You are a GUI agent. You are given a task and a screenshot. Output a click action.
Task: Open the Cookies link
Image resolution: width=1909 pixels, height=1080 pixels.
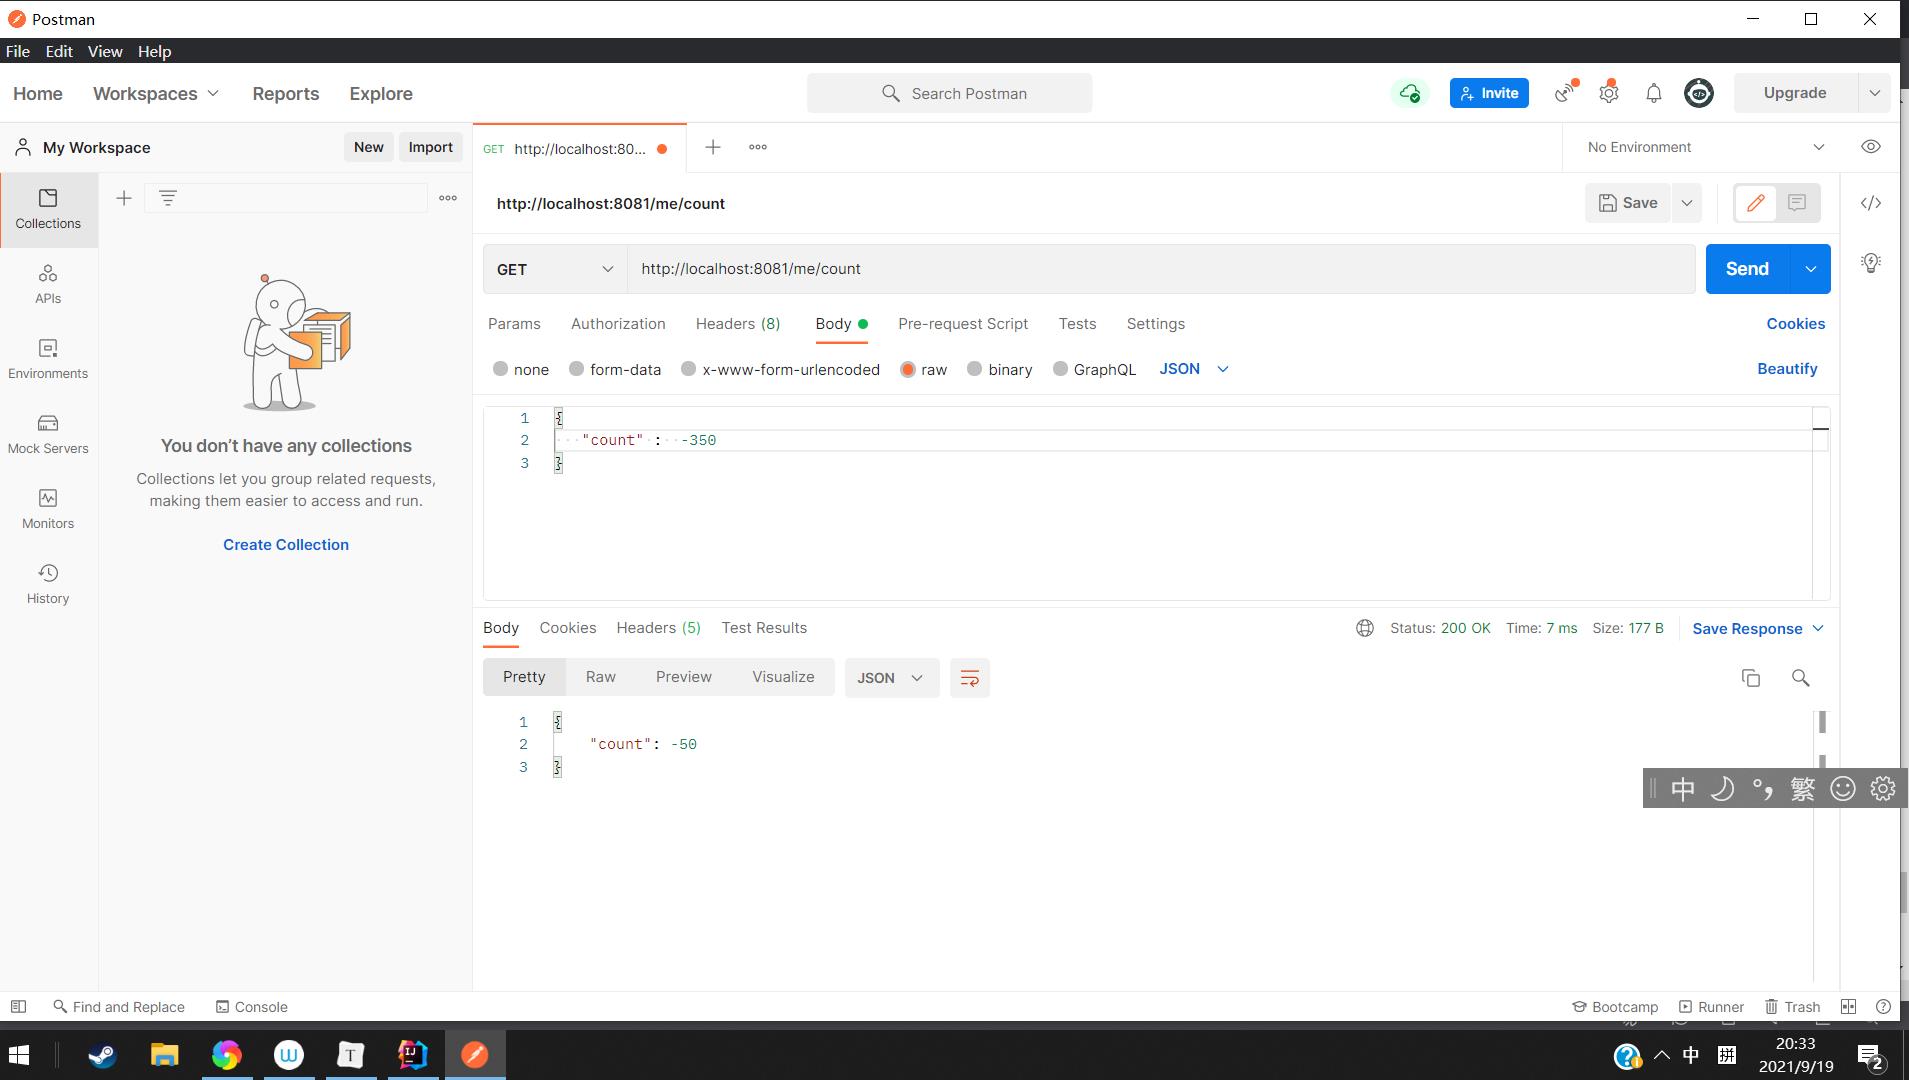[x=1795, y=324]
